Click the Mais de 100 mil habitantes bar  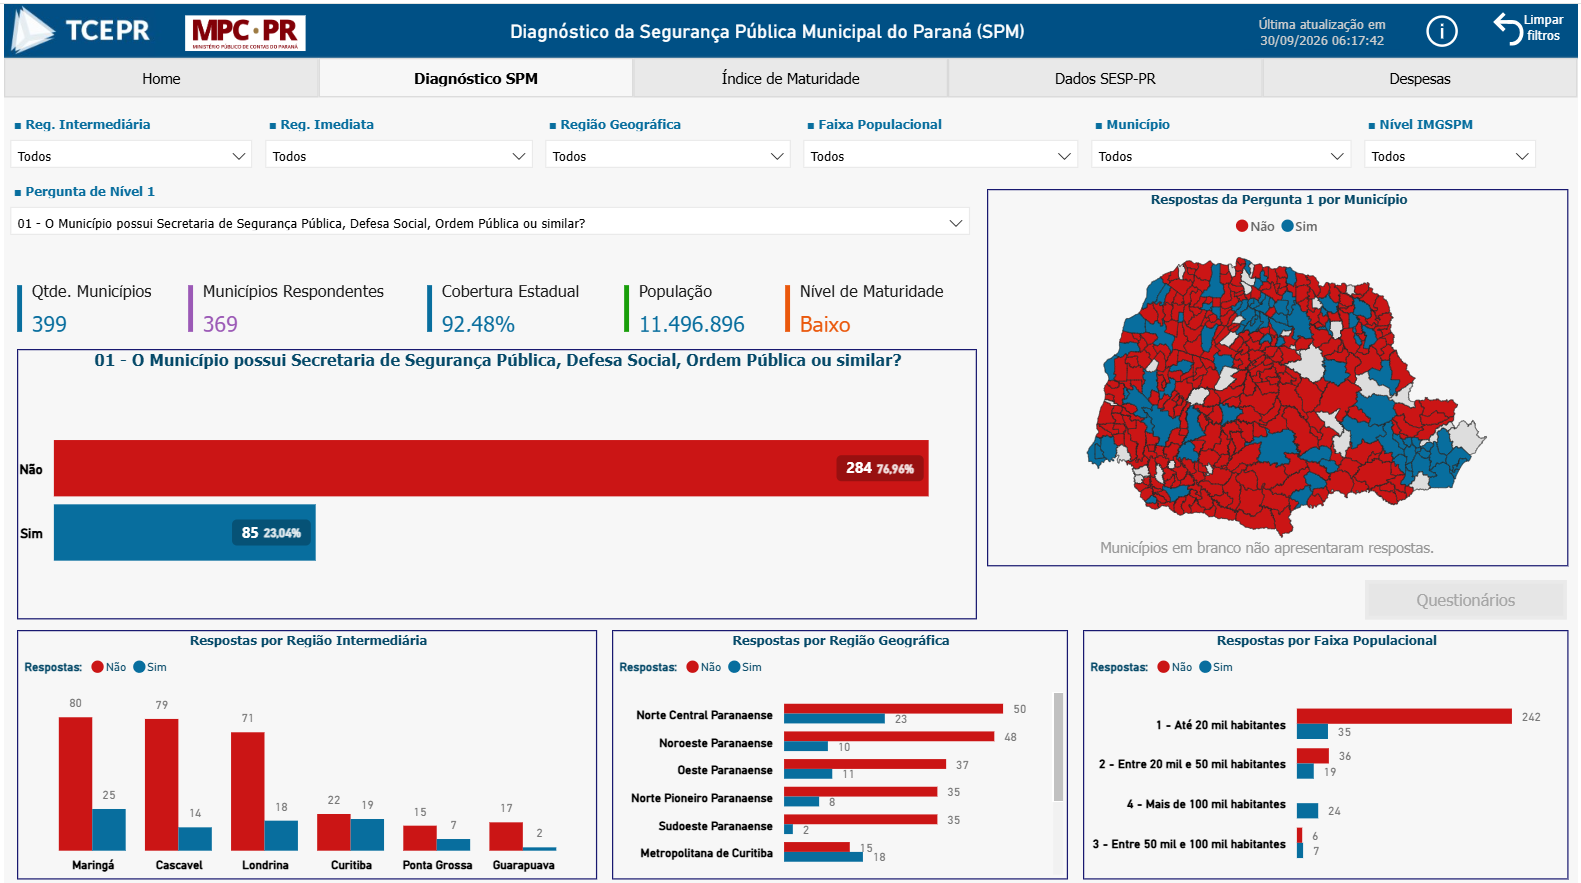pos(1307,811)
